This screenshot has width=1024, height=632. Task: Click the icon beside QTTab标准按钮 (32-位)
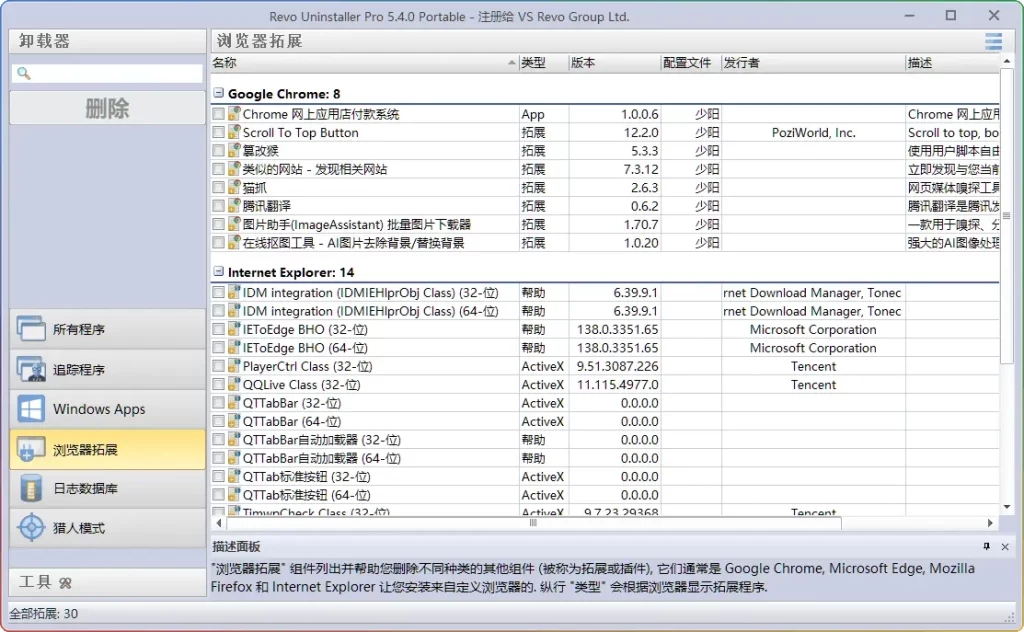(x=234, y=476)
